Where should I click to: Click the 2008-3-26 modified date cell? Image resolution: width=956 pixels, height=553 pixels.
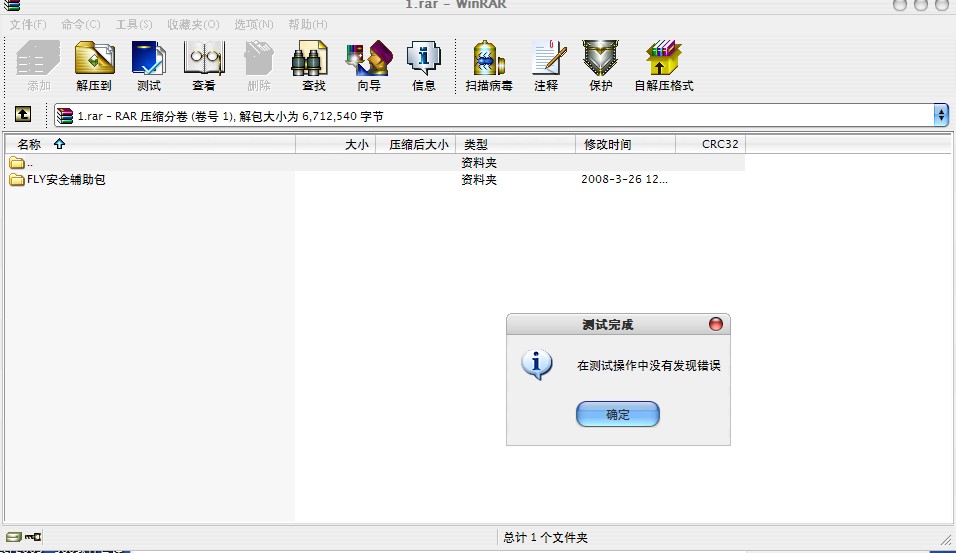click(x=624, y=179)
